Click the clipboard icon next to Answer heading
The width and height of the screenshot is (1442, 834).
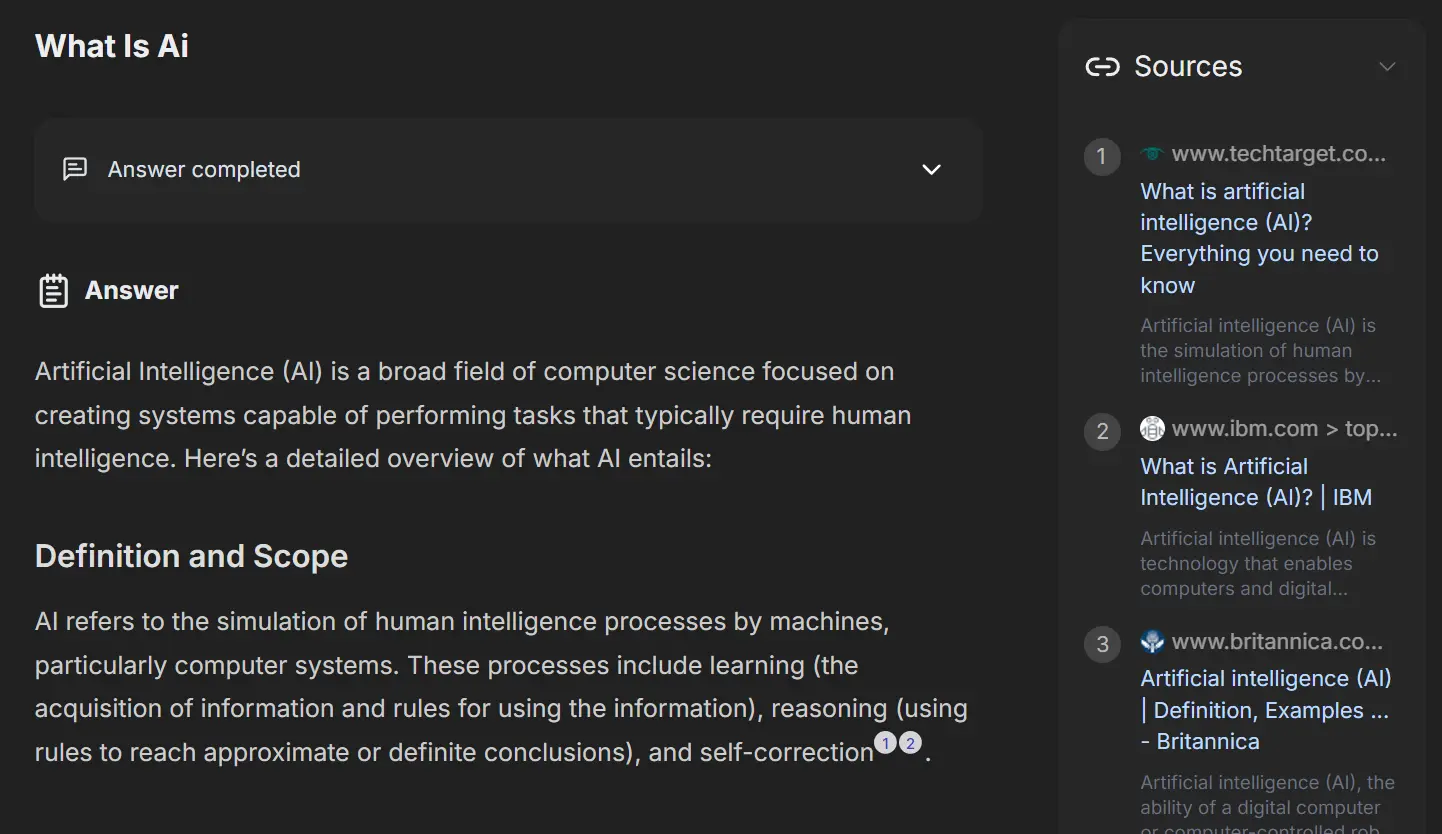[54, 289]
